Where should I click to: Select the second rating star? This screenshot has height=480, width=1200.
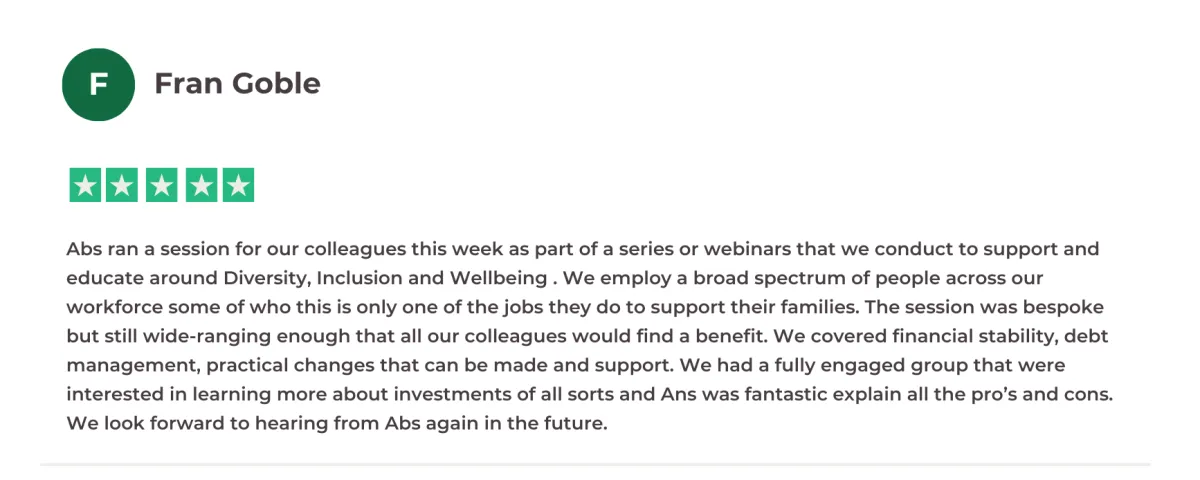(x=123, y=185)
